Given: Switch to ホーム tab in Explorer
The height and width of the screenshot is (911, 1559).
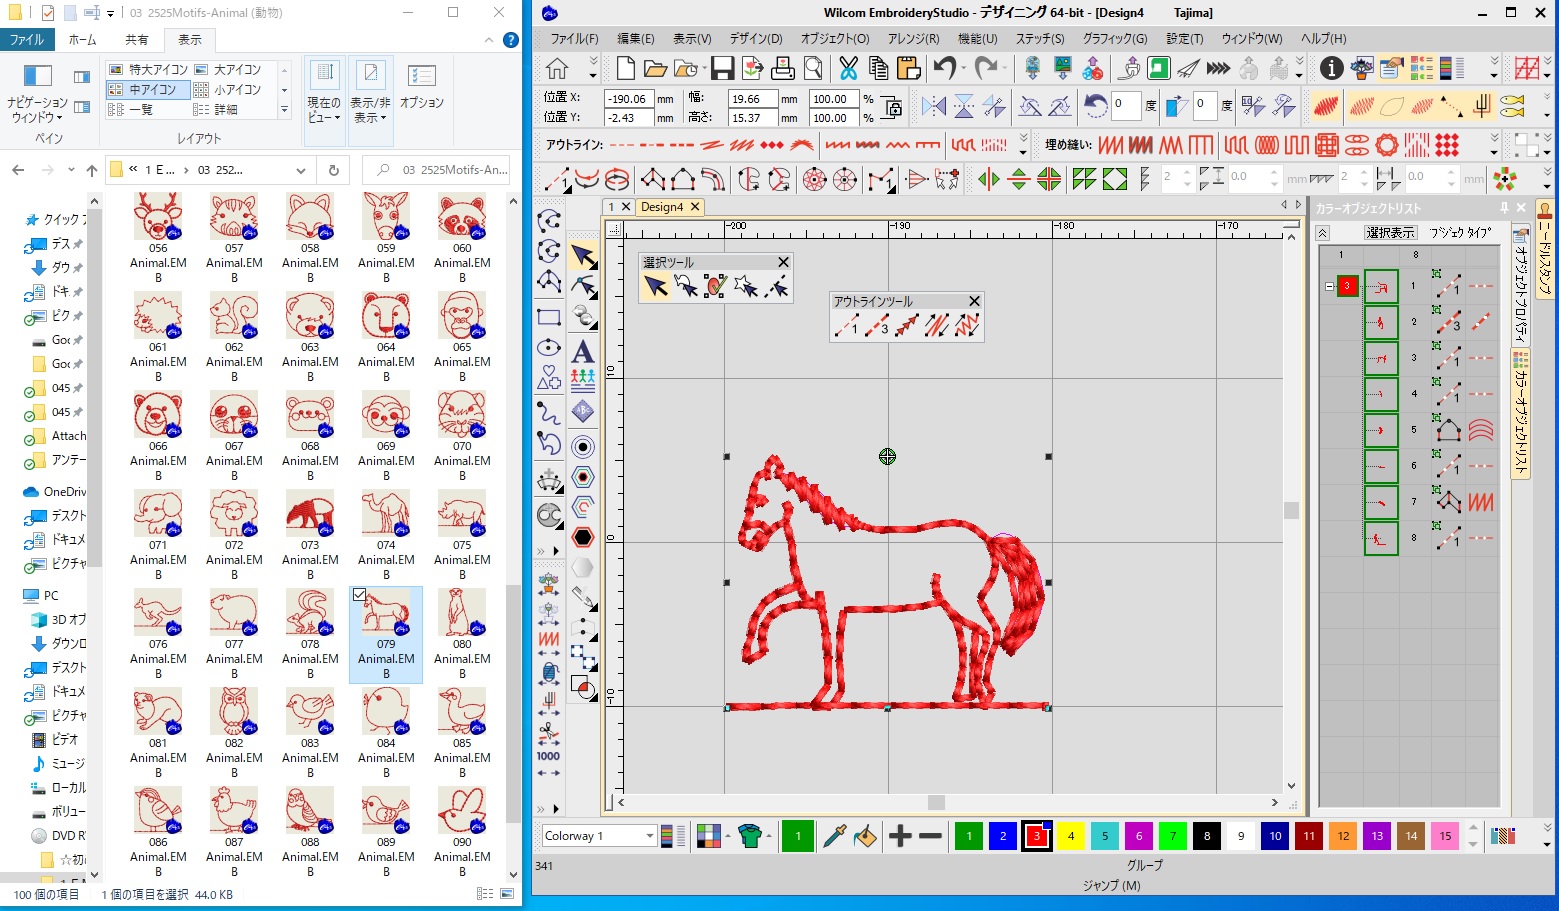Looking at the screenshot, I should (x=83, y=40).
